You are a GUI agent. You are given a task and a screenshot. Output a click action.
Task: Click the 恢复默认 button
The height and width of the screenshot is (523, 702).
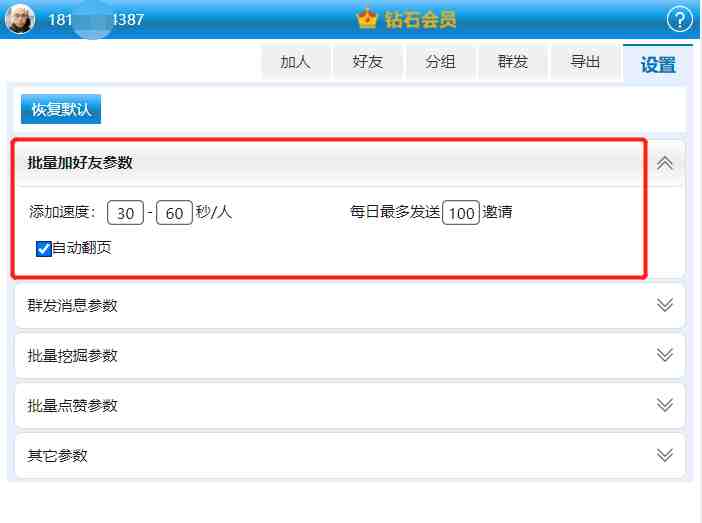point(61,109)
